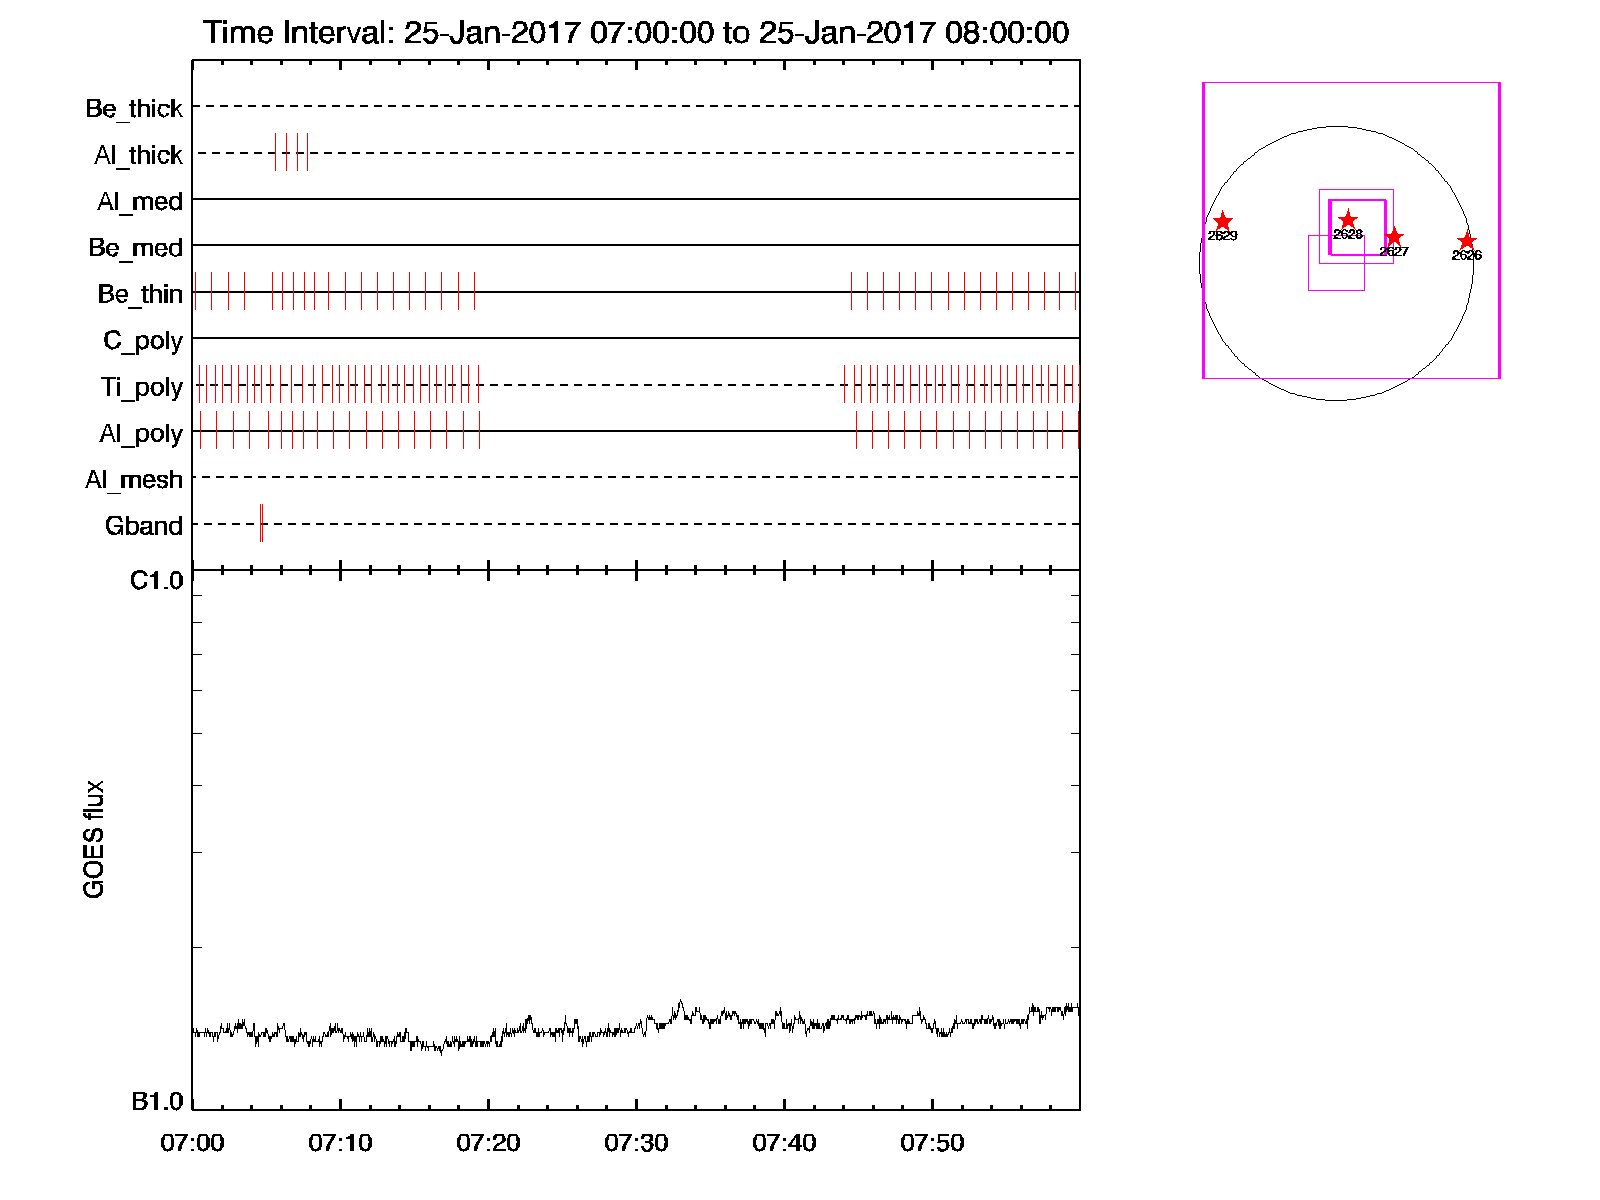The width and height of the screenshot is (1600, 1200).
Task: Click the C1.0 flux level label
Action: click(x=157, y=581)
